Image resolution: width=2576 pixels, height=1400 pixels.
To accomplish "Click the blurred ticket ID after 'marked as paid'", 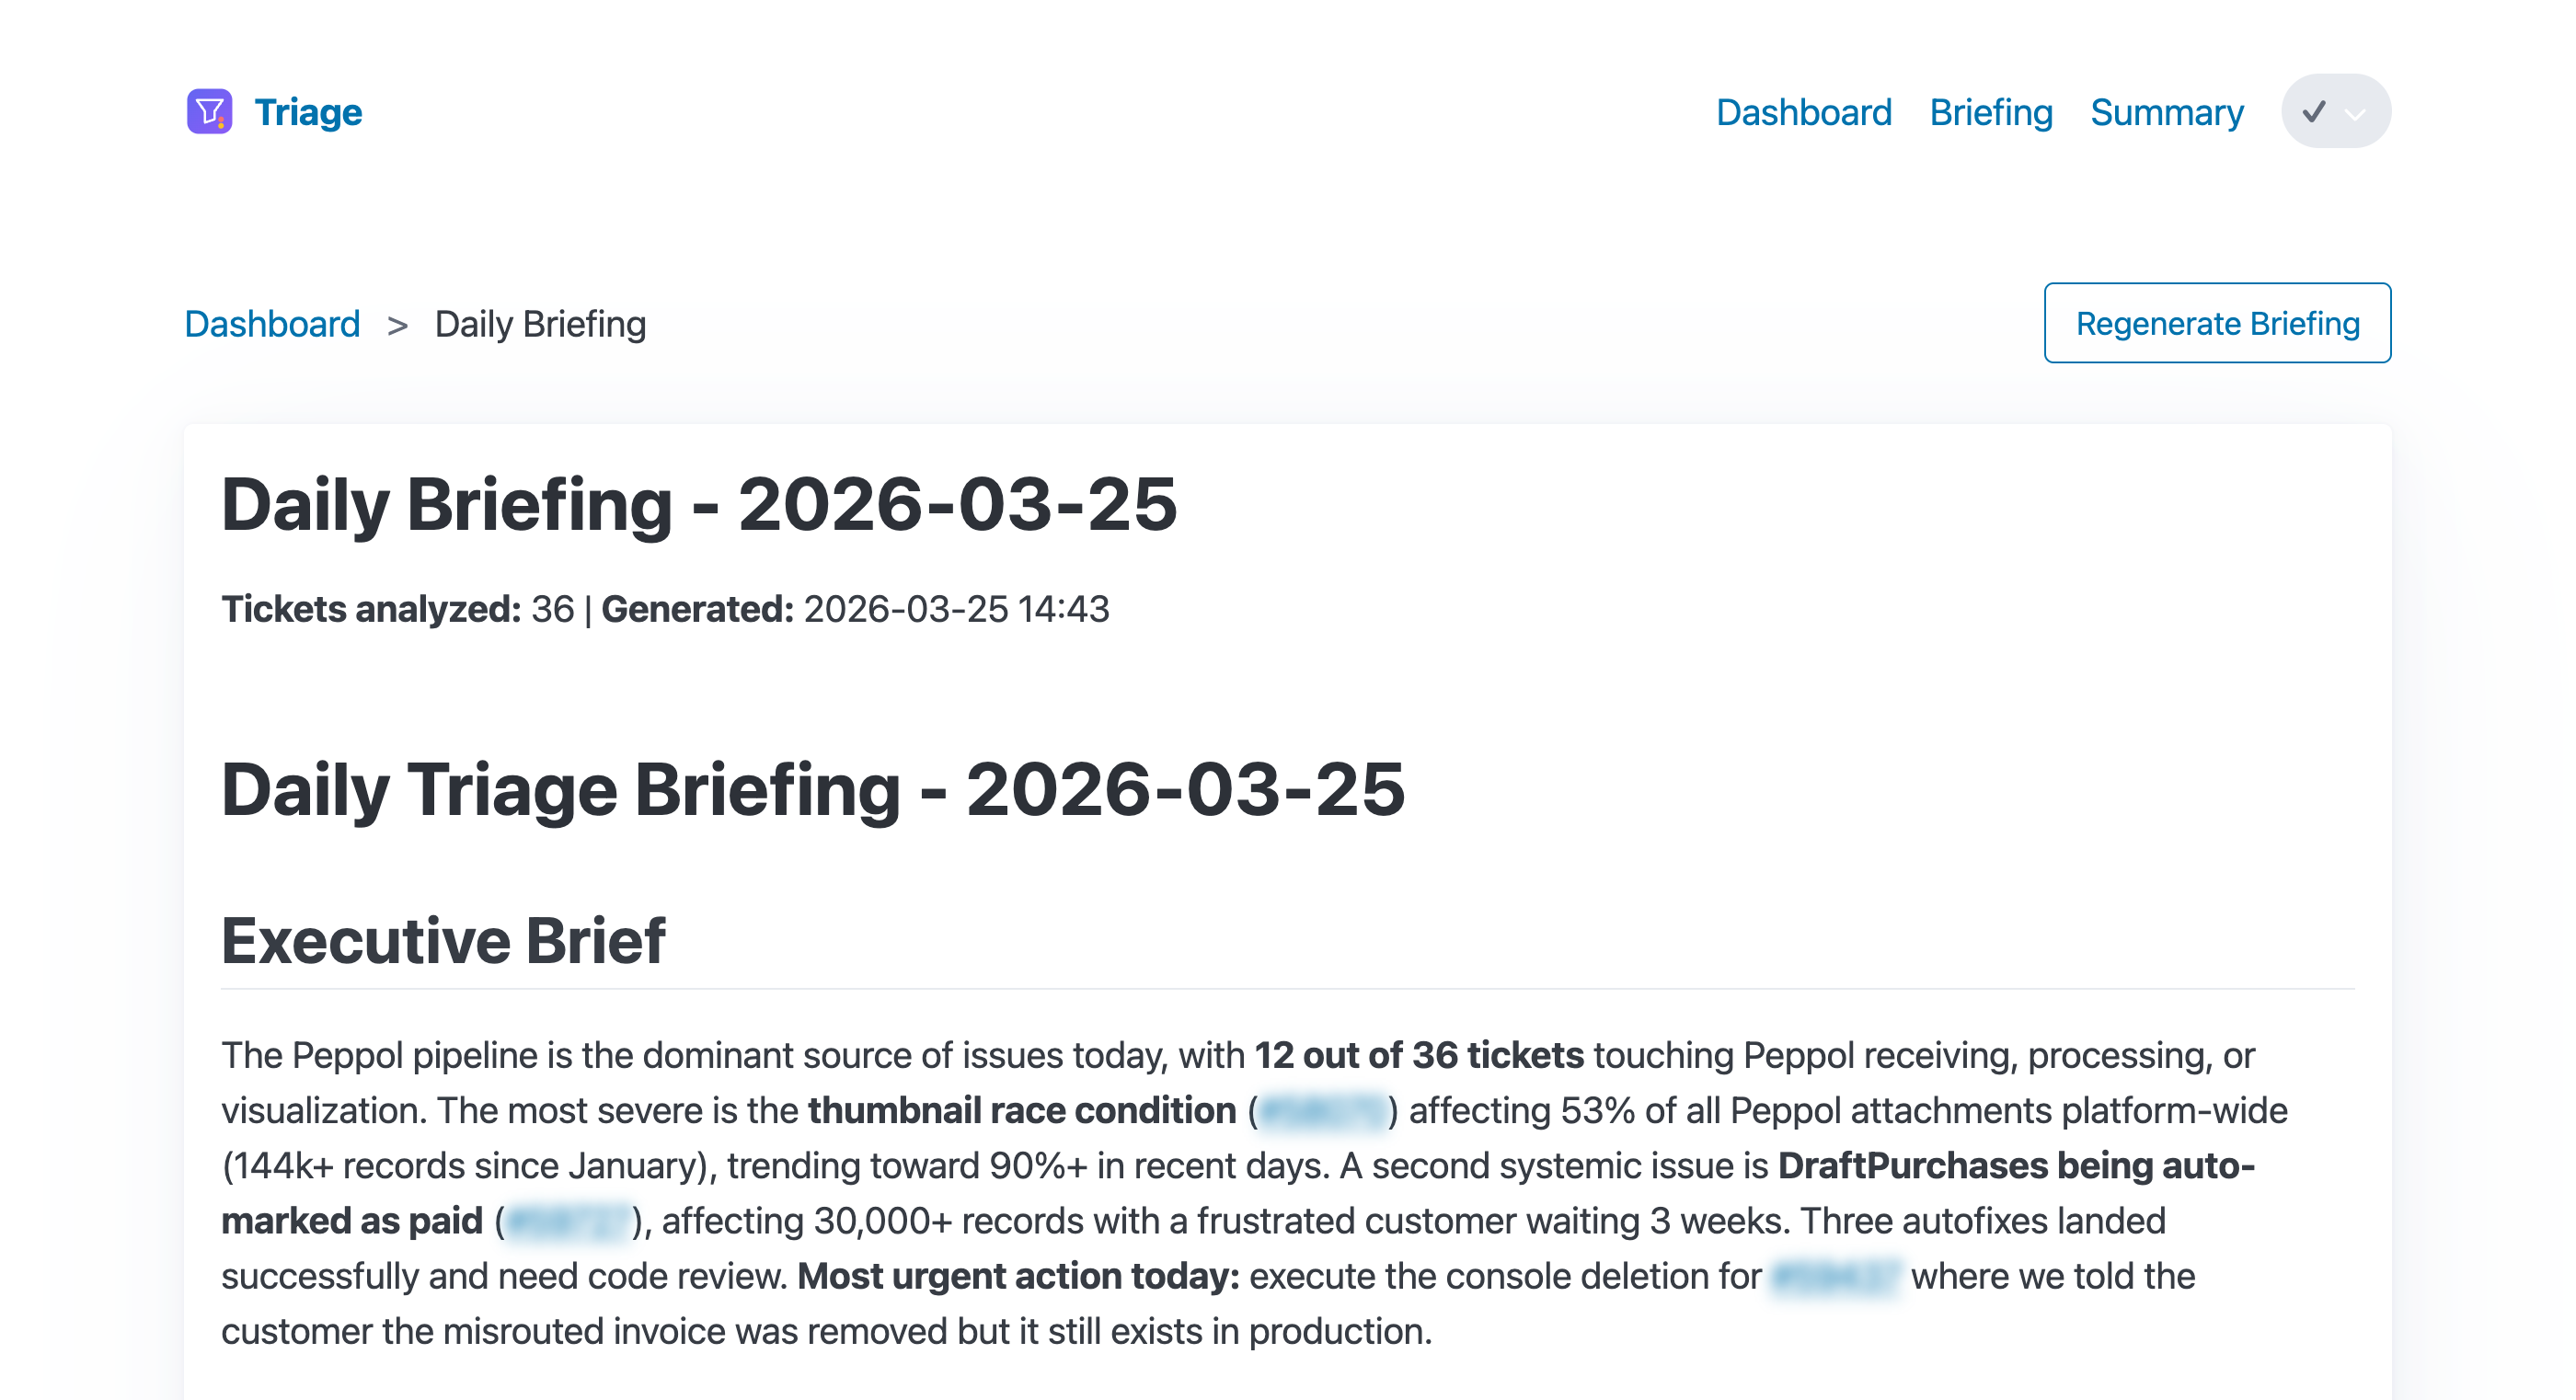I will tap(570, 1220).
